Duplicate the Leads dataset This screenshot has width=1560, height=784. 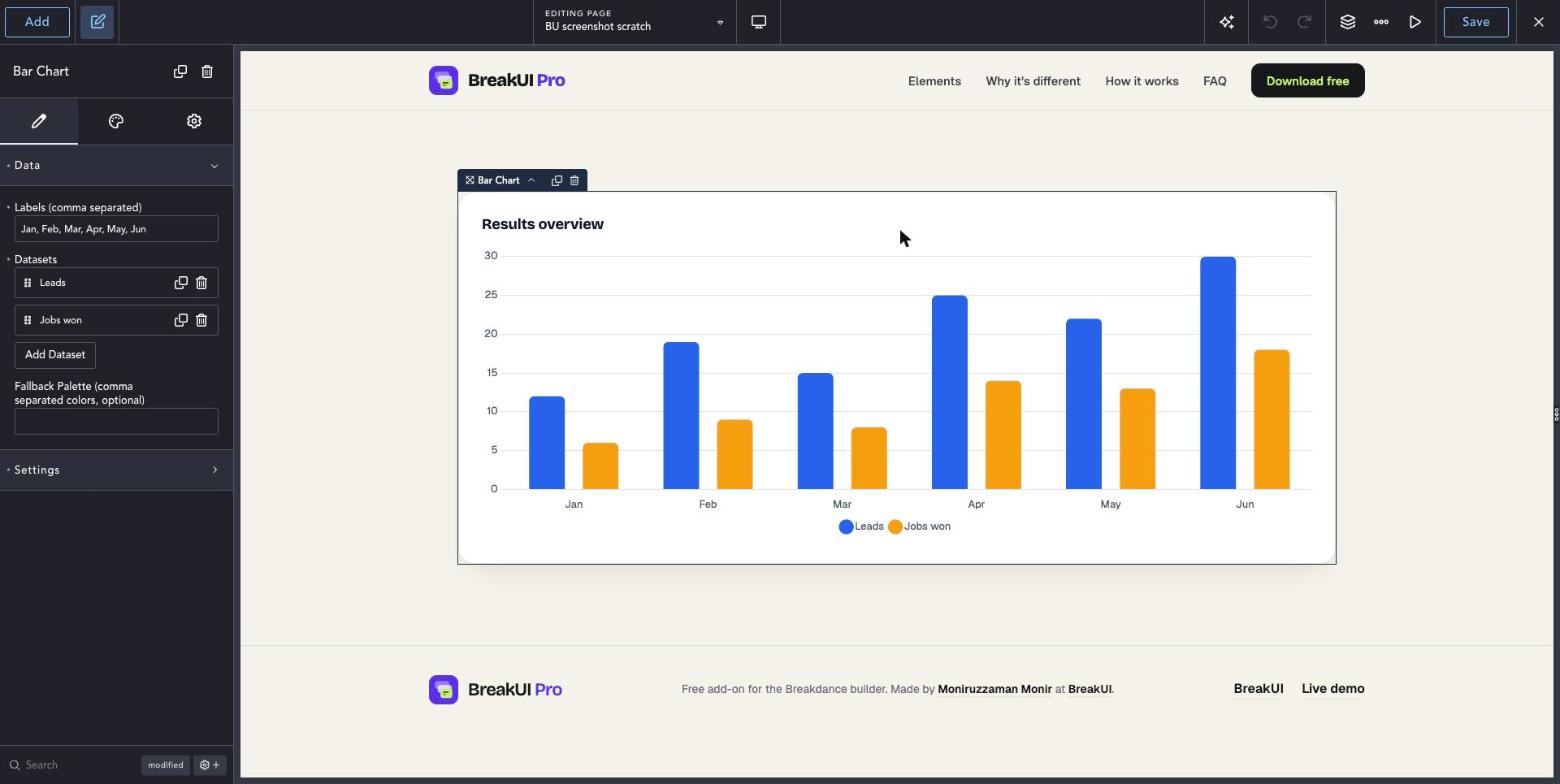[x=181, y=283]
